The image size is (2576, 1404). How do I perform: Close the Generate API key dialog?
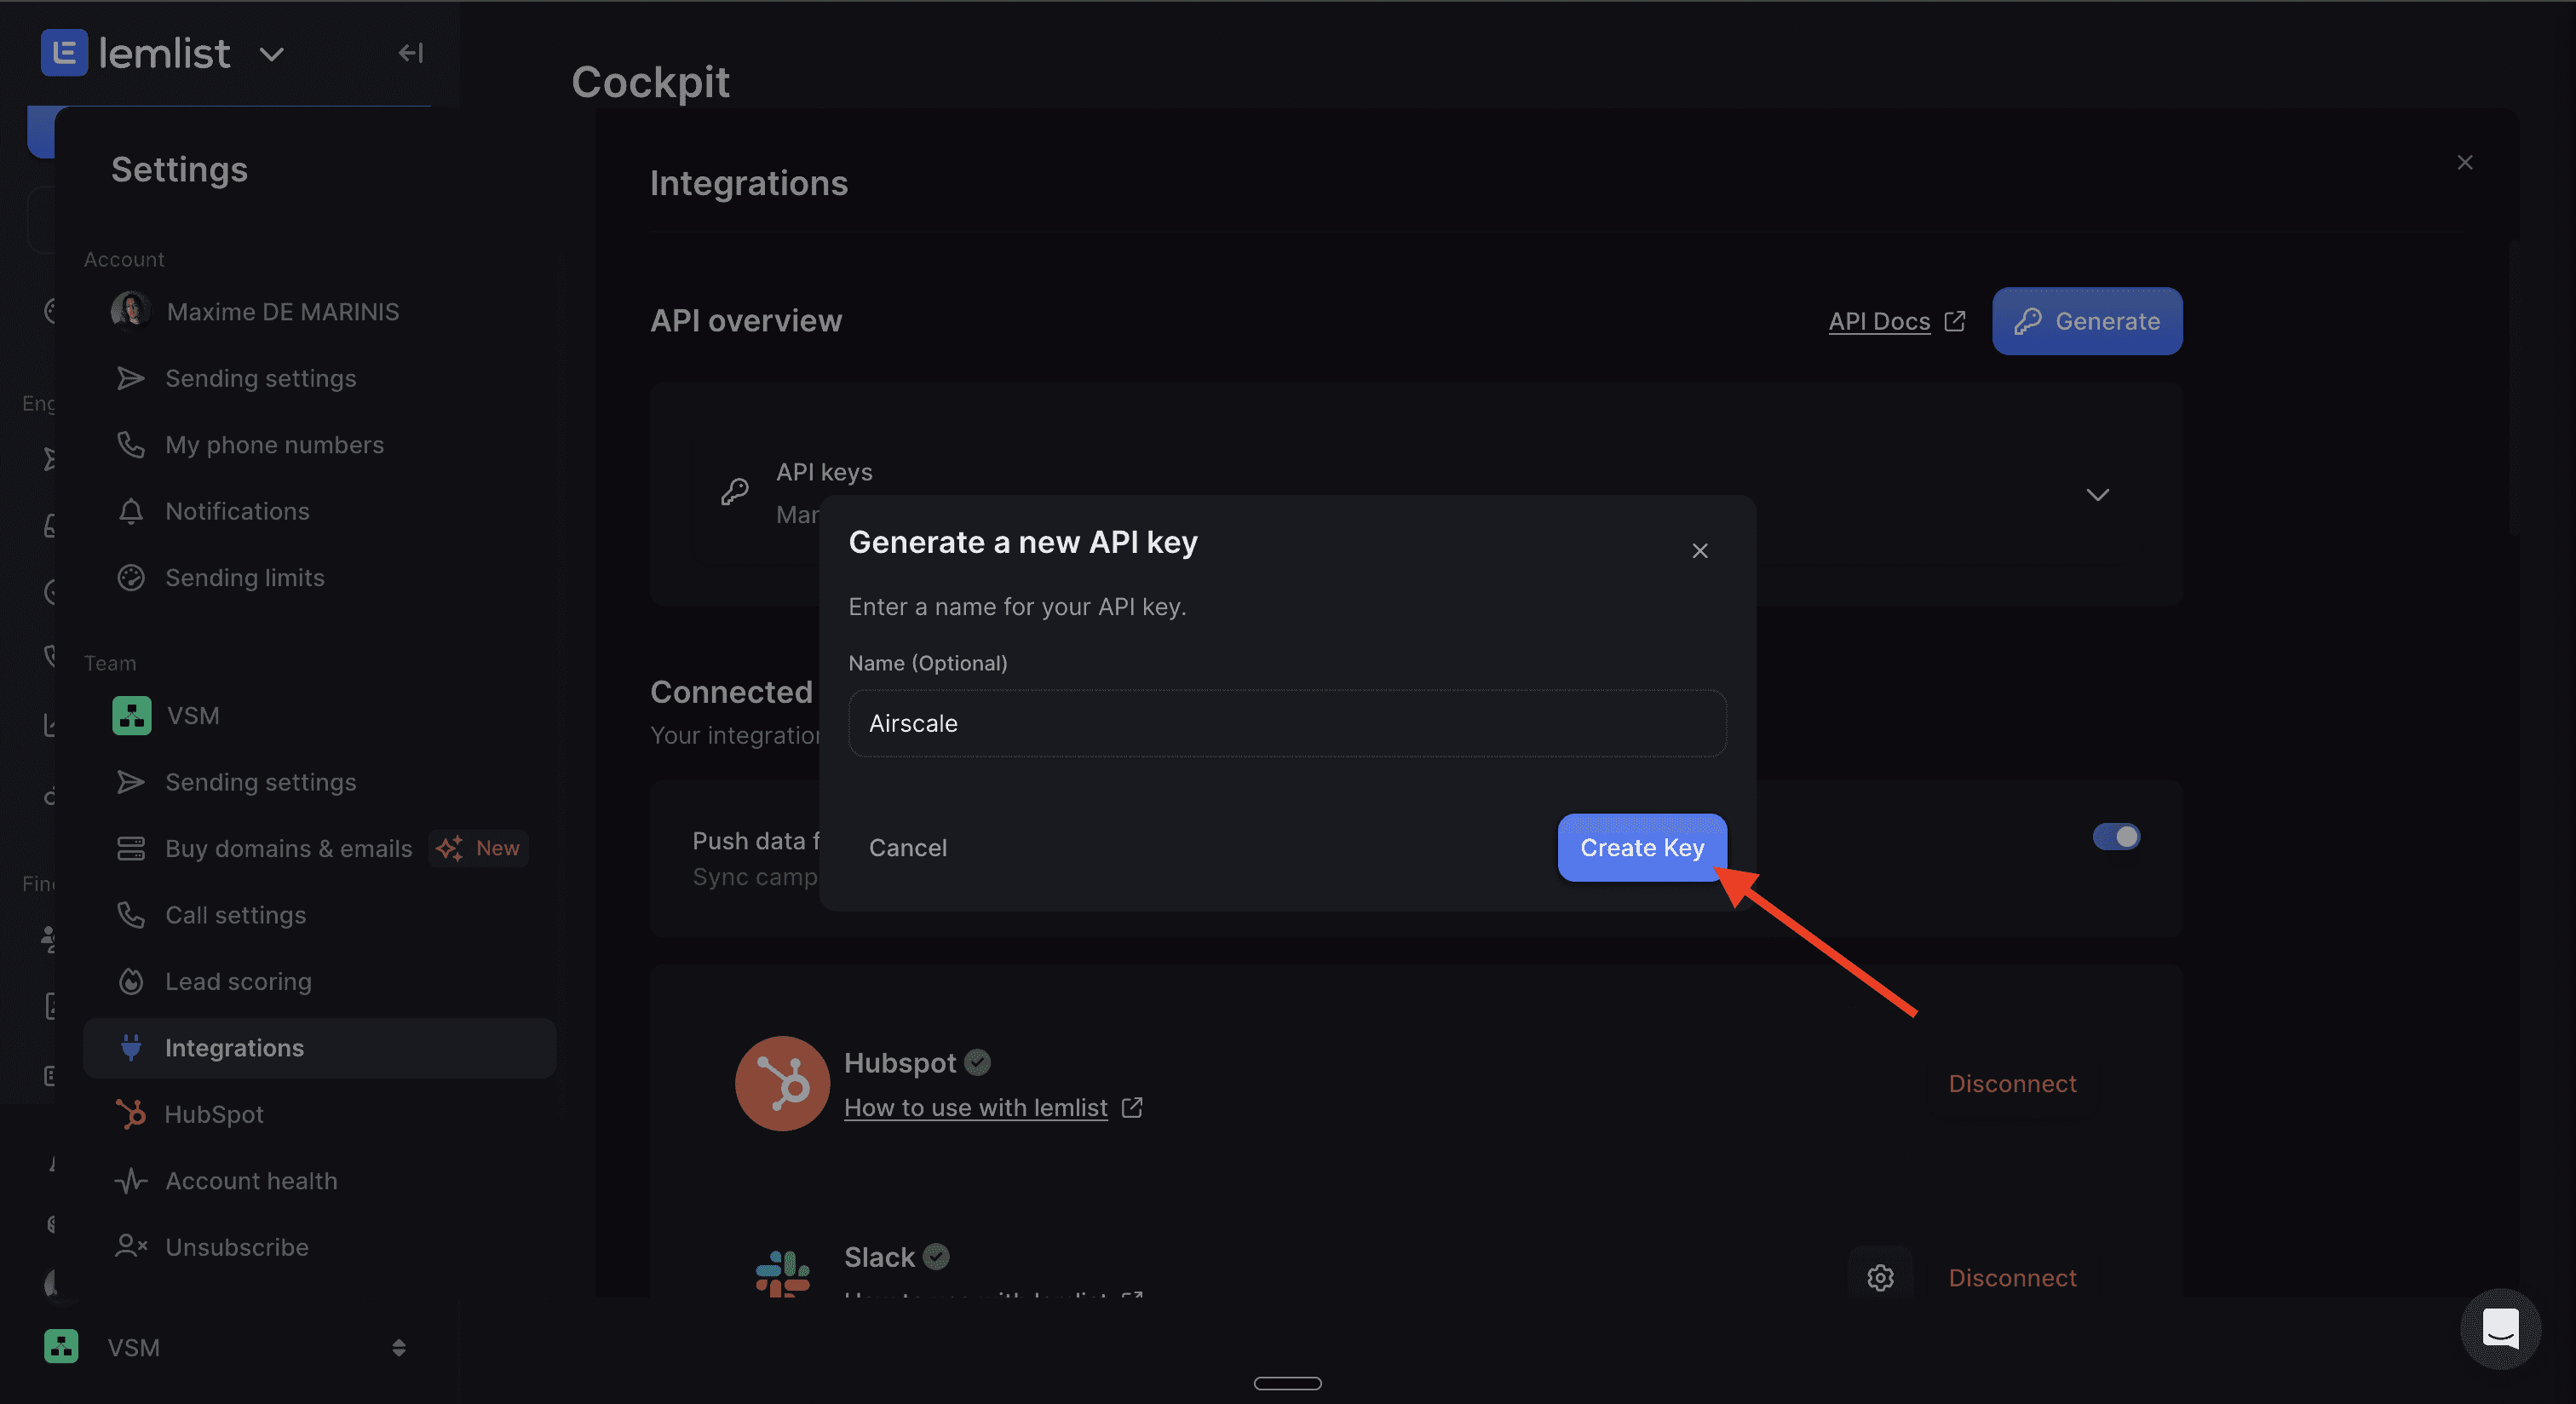coord(1699,551)
